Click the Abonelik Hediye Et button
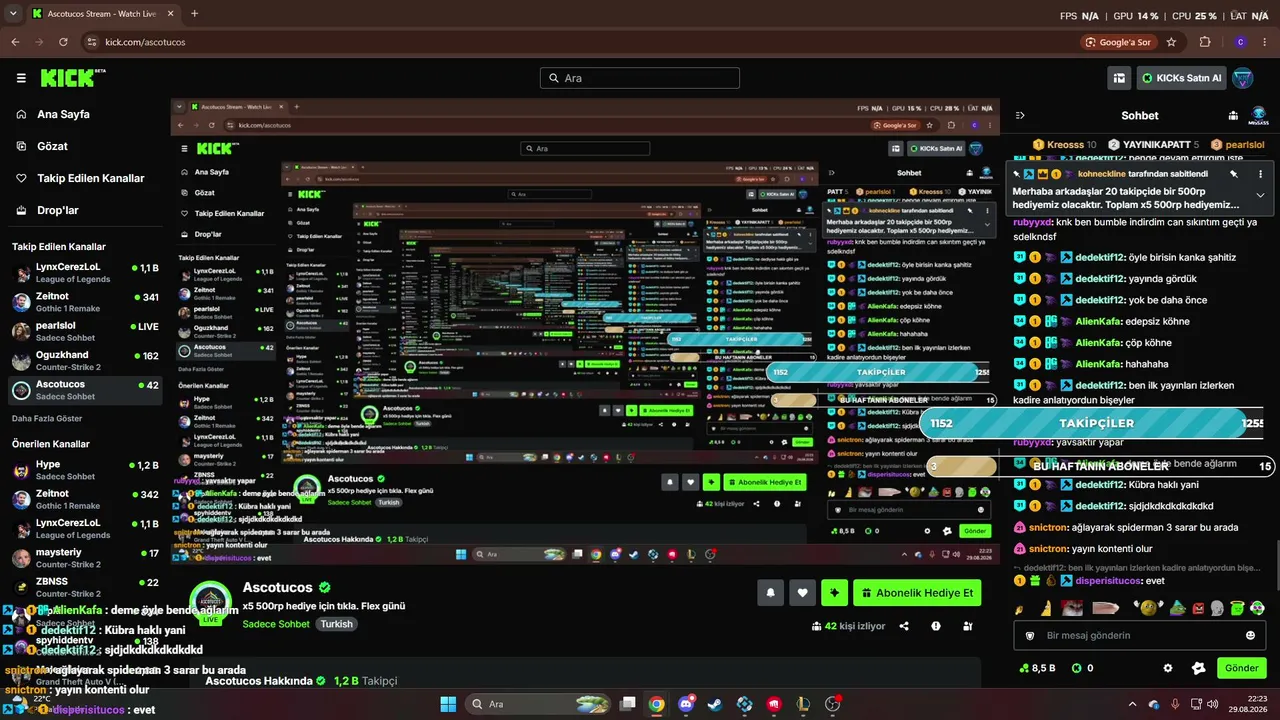The height and width of the screenshot is (720, 1280). (x=917, y=593)
